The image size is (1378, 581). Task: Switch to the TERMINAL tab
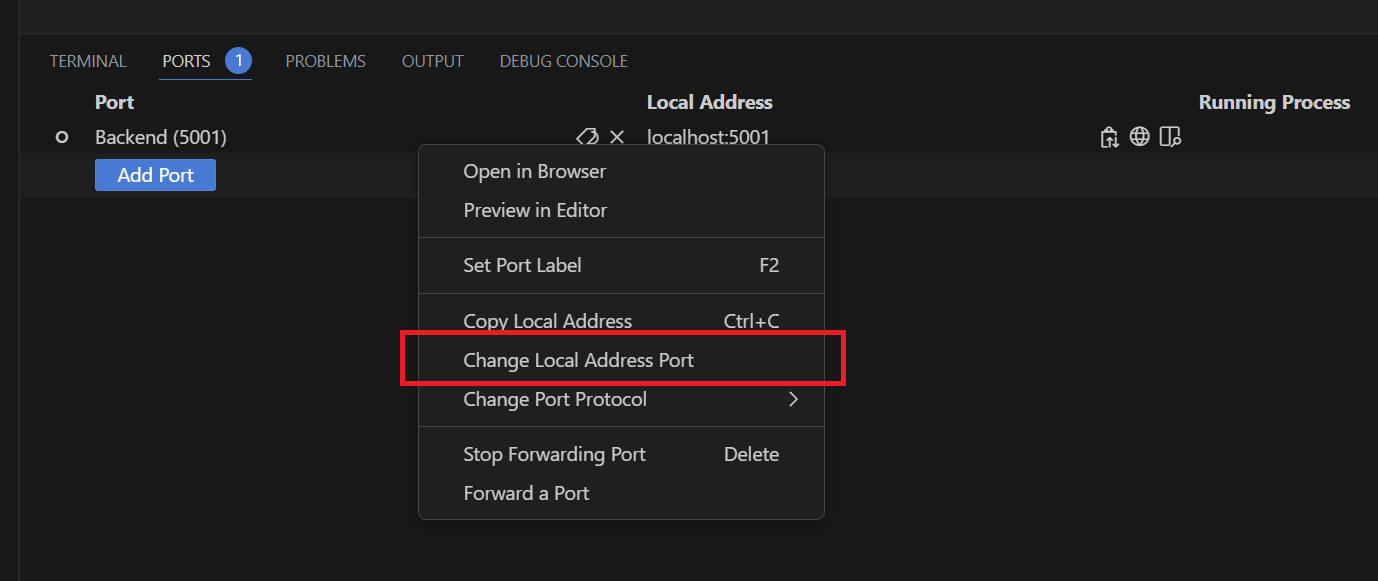click(88, 60)
